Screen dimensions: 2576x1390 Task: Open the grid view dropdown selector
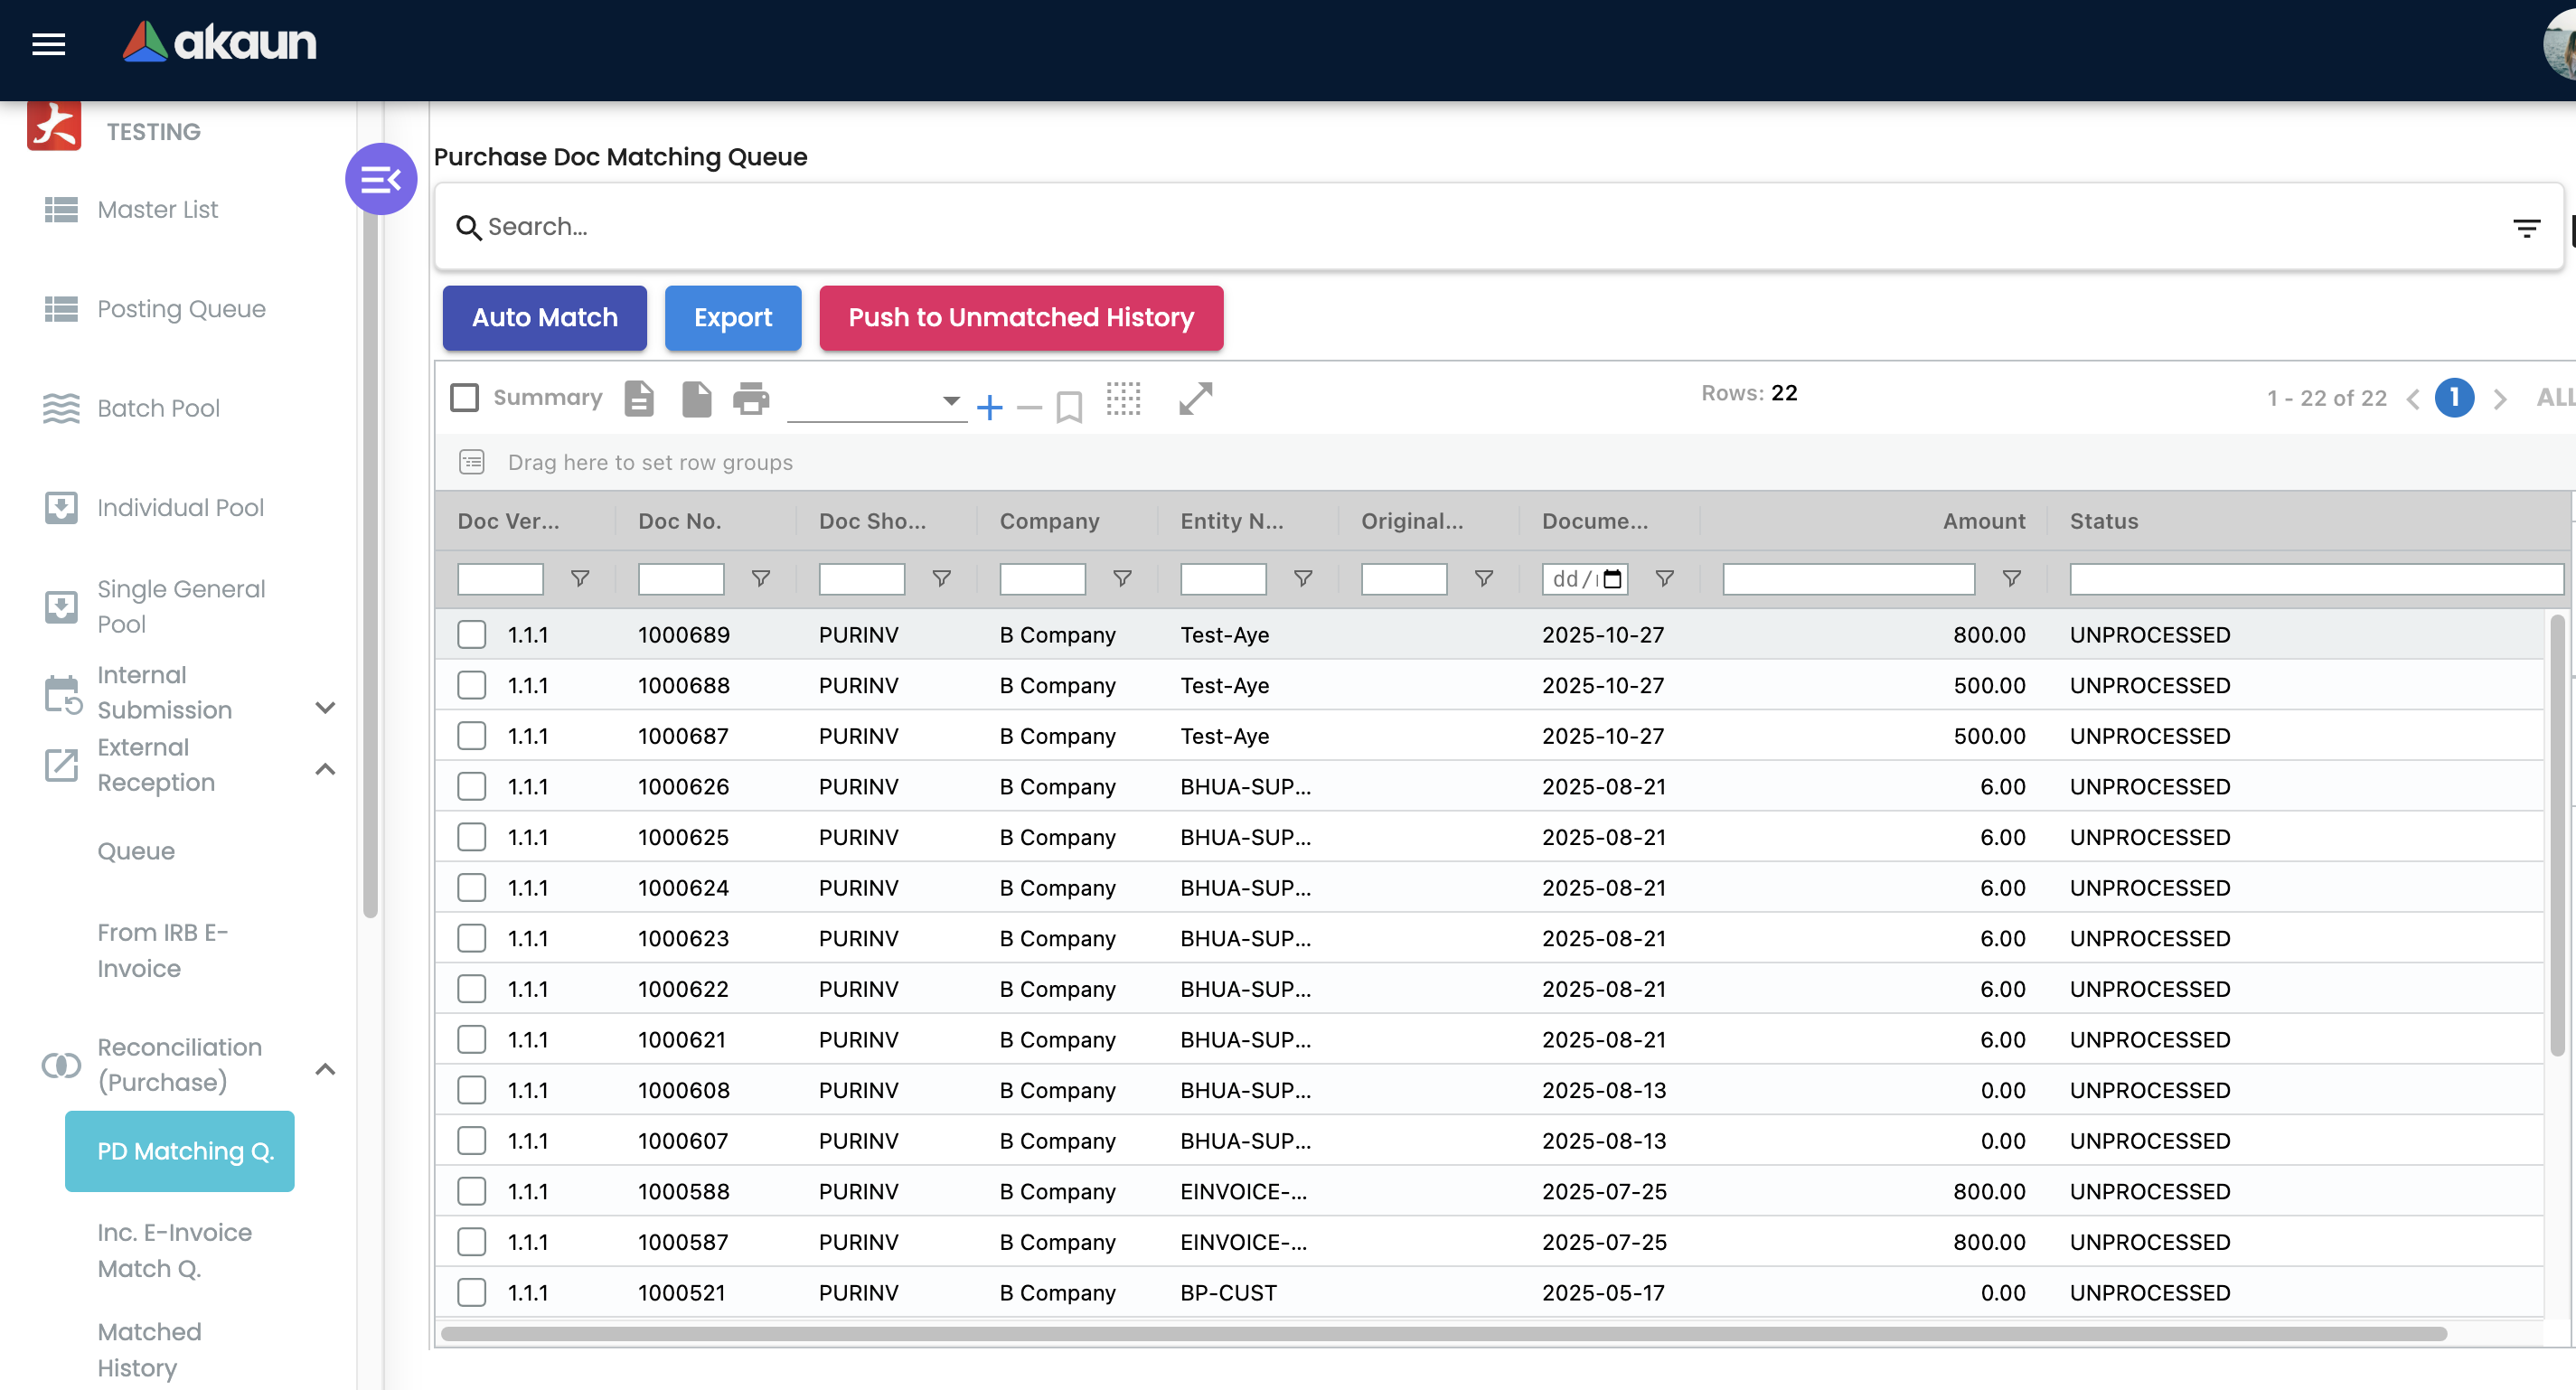point(876,402)
